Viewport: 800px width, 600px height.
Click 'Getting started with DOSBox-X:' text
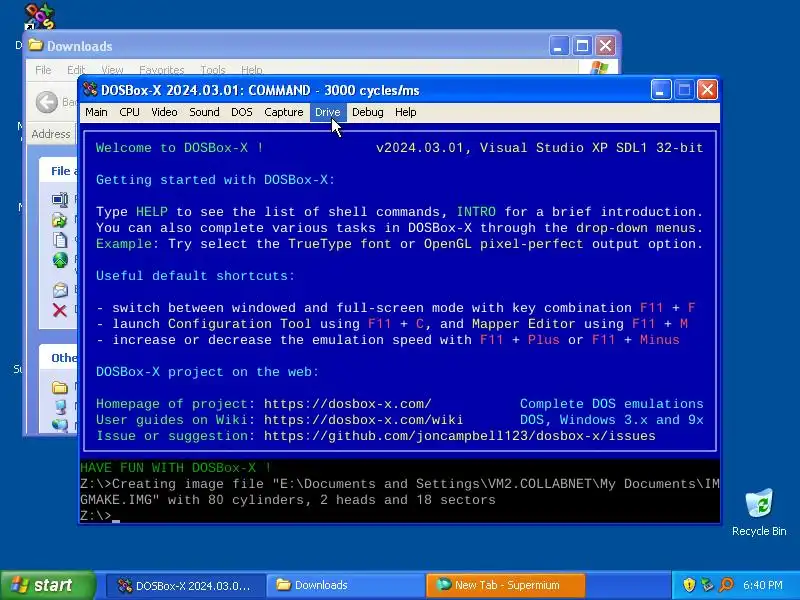pos(215,180)
